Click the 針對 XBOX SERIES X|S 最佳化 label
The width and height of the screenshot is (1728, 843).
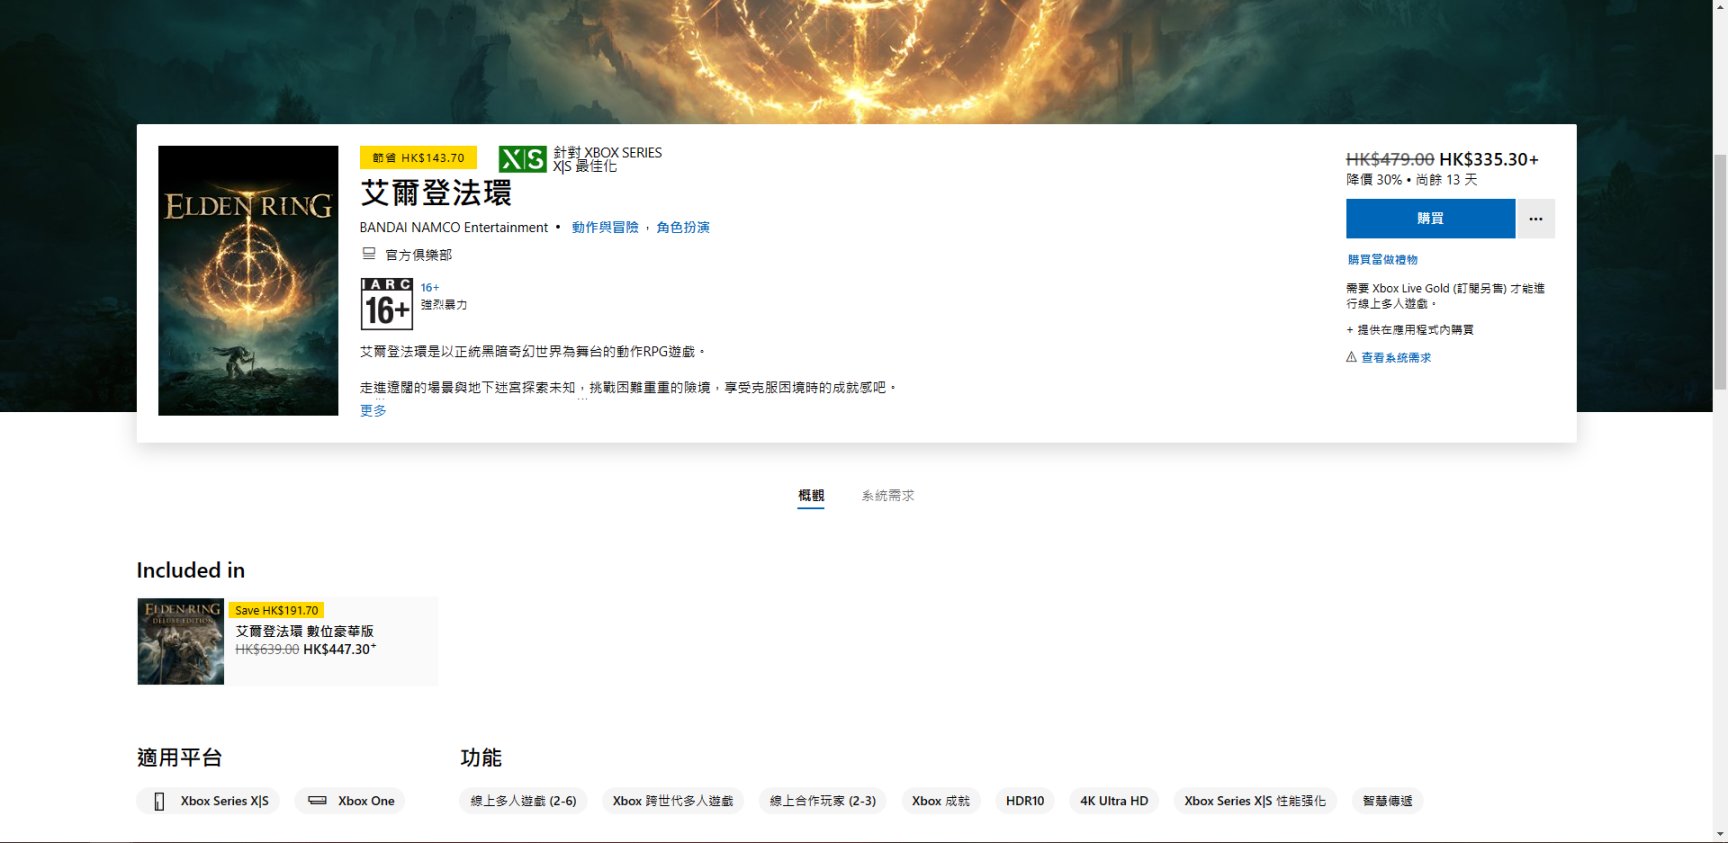(x=608, y=159)
